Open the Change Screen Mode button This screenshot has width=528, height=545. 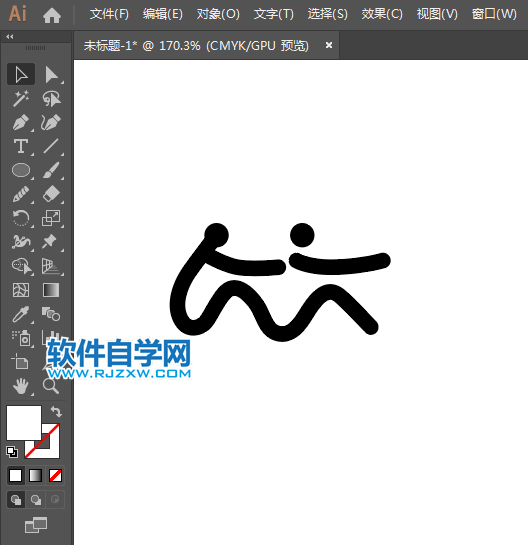point(36,525)
